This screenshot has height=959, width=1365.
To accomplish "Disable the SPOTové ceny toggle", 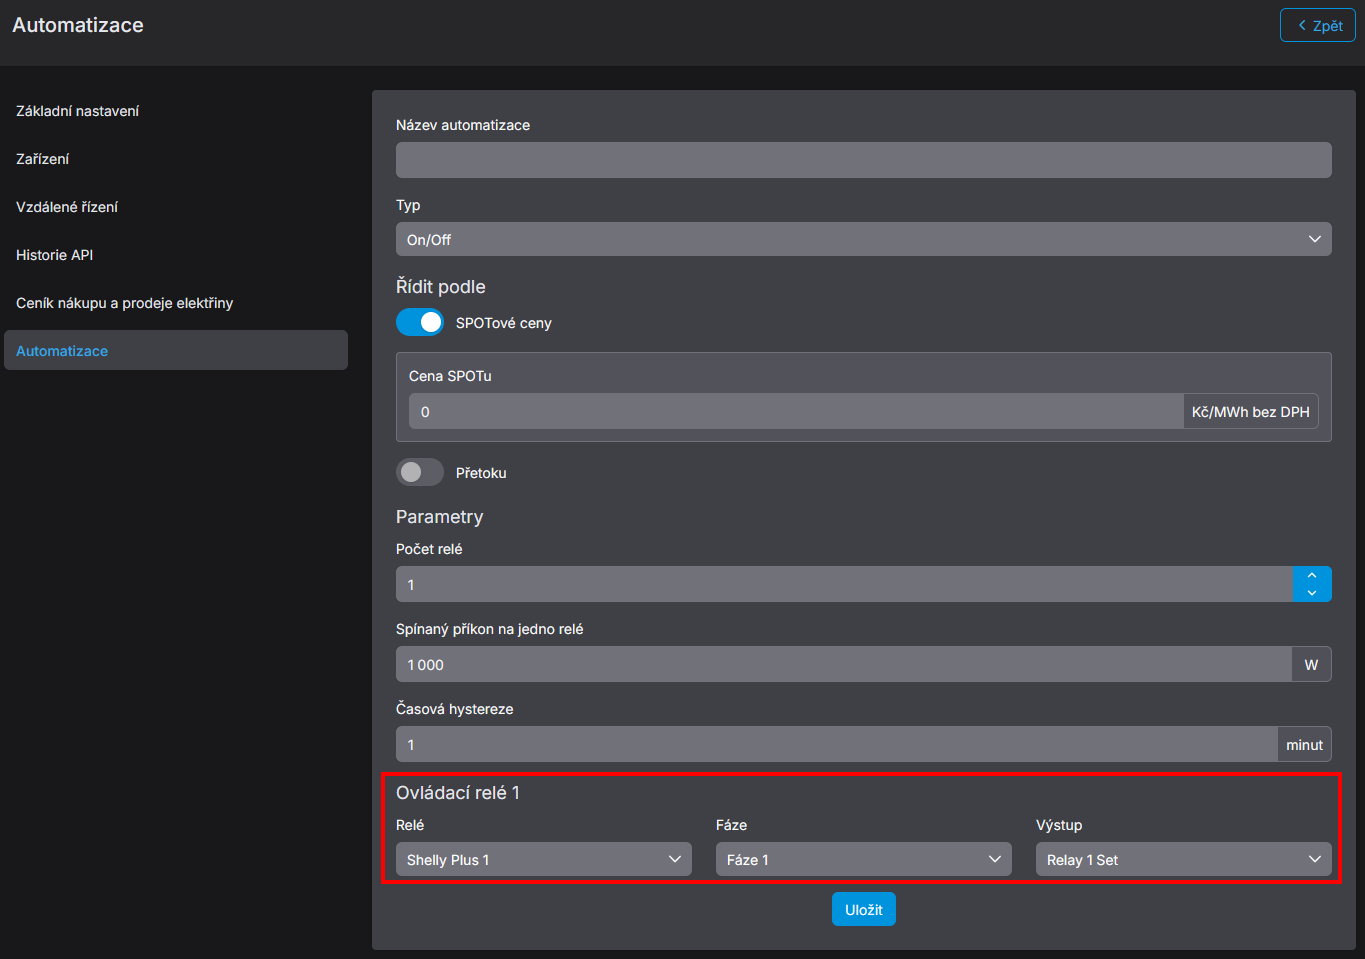I will click(x=420, y=323).
